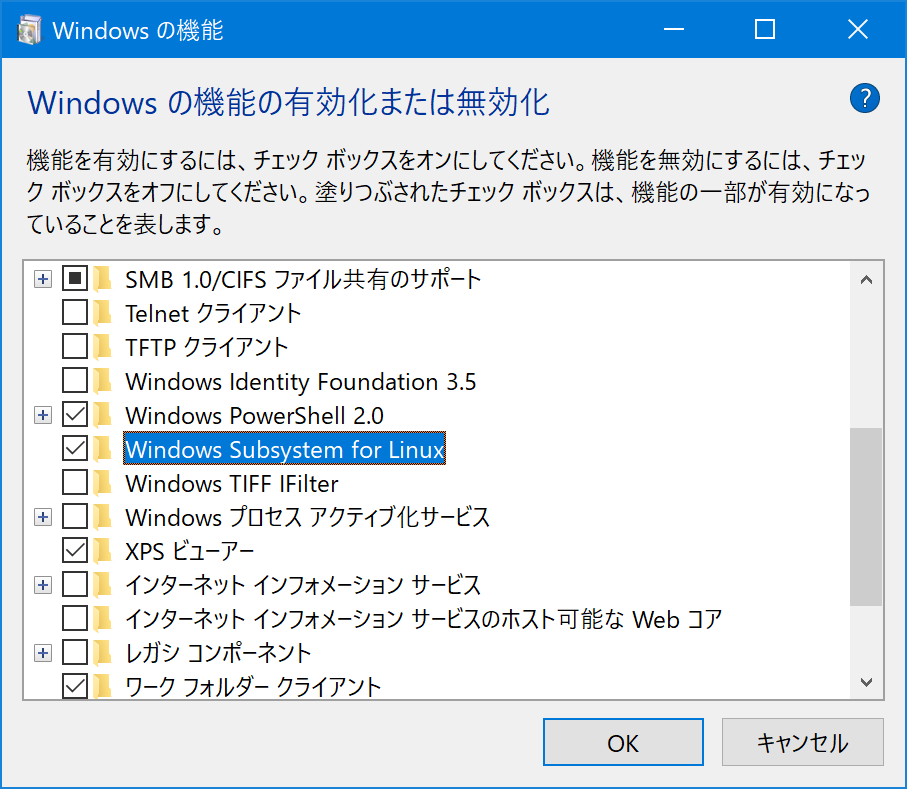Toggle the ワーク フォルダー クライアント checkbox

(75, 687)
